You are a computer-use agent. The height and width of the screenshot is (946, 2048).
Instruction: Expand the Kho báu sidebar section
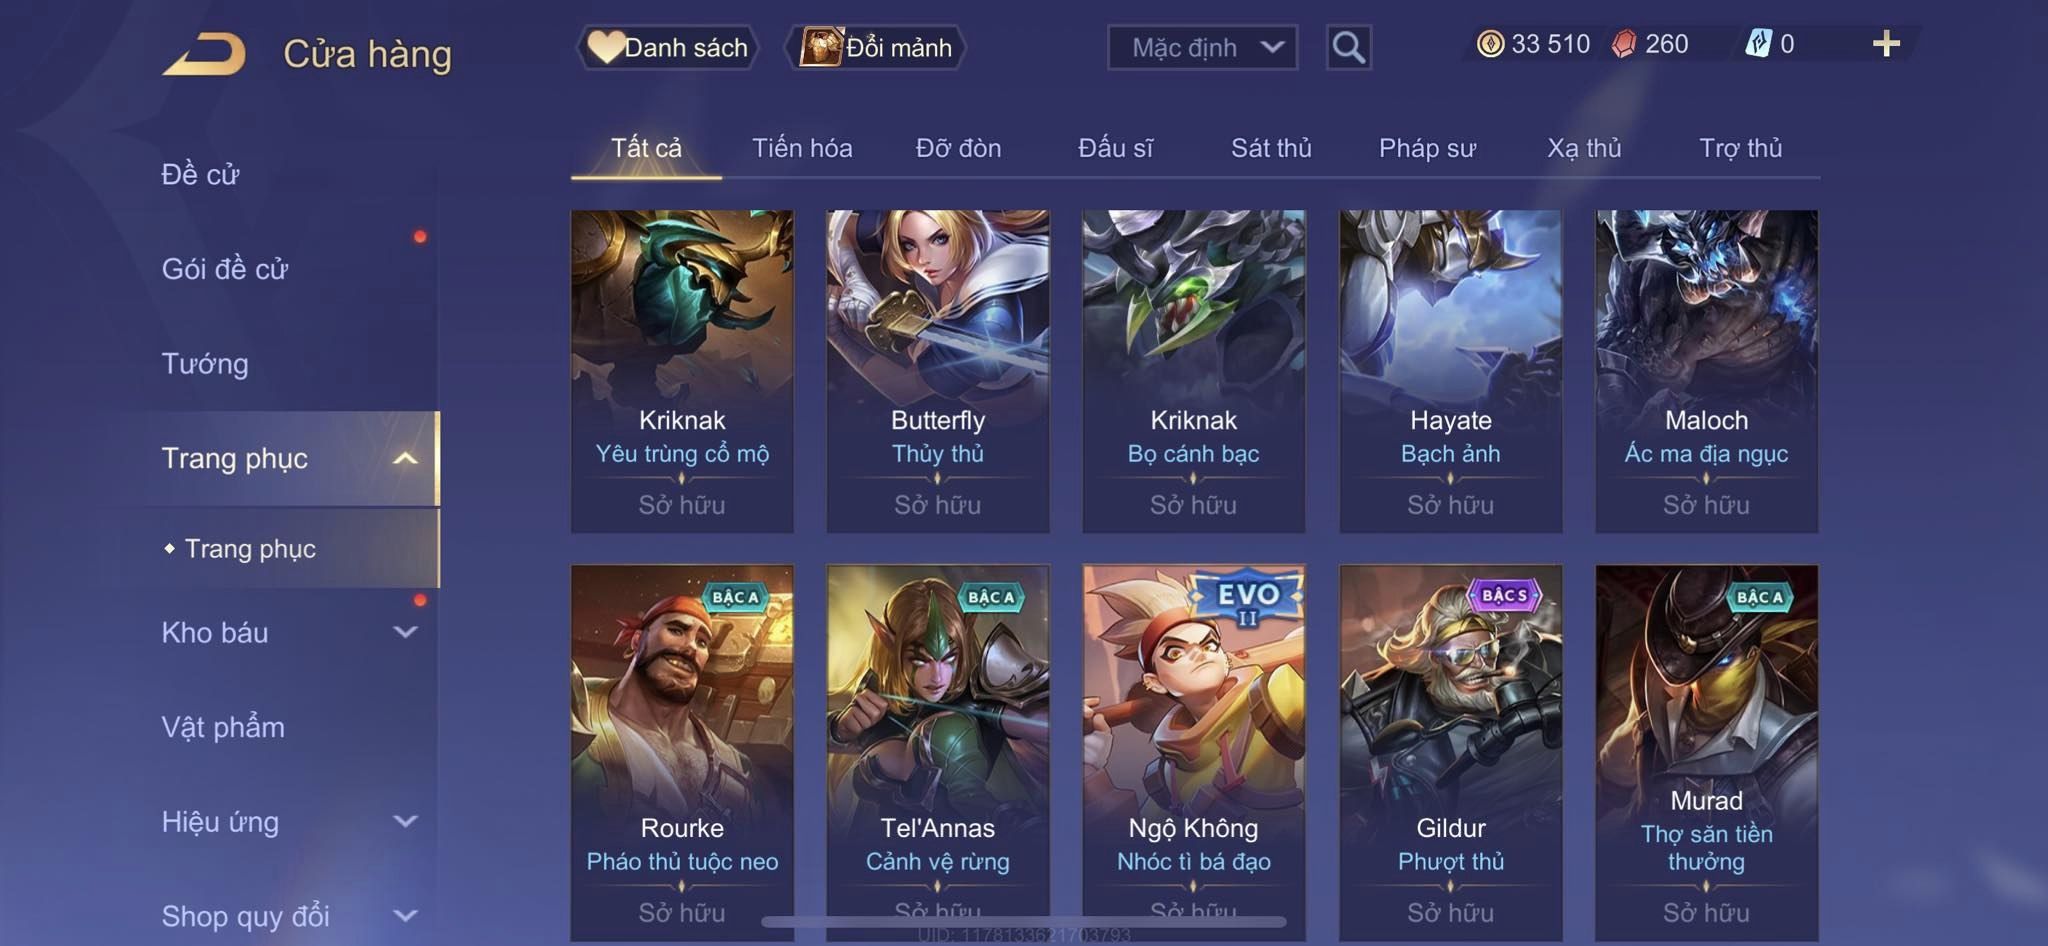(405, 632)
